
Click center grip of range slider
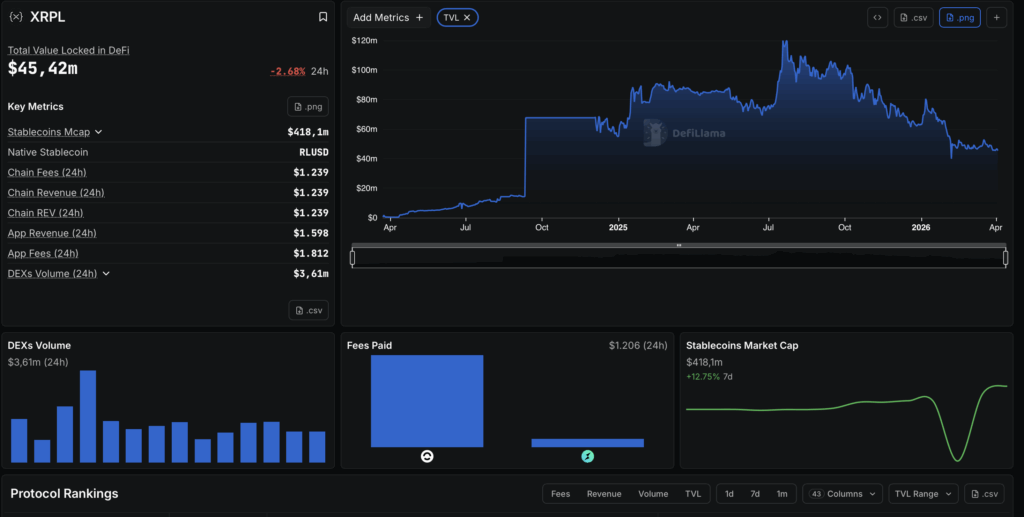click(679, 245)
